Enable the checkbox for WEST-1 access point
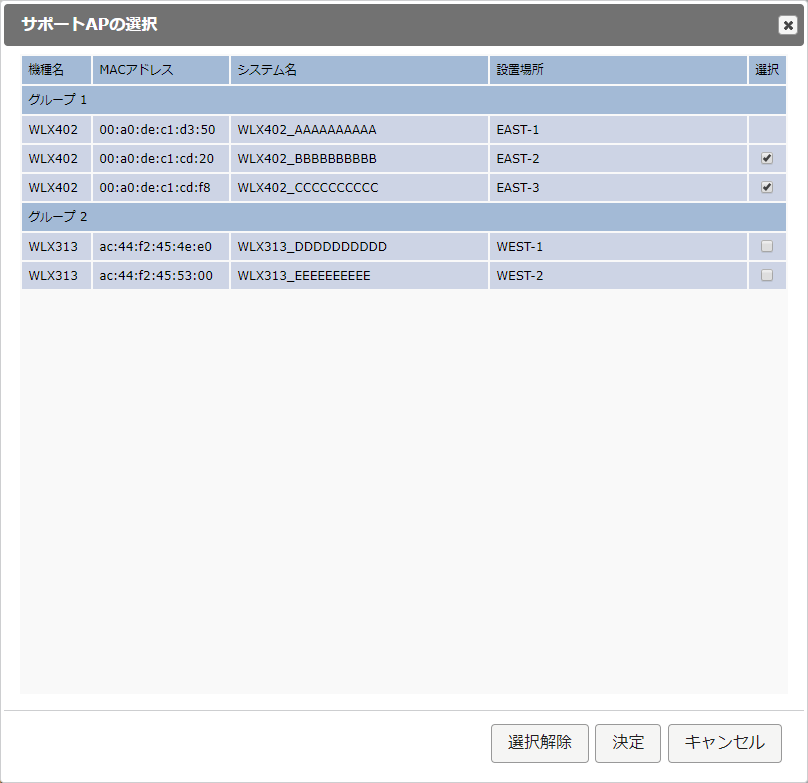 point(767,246)
